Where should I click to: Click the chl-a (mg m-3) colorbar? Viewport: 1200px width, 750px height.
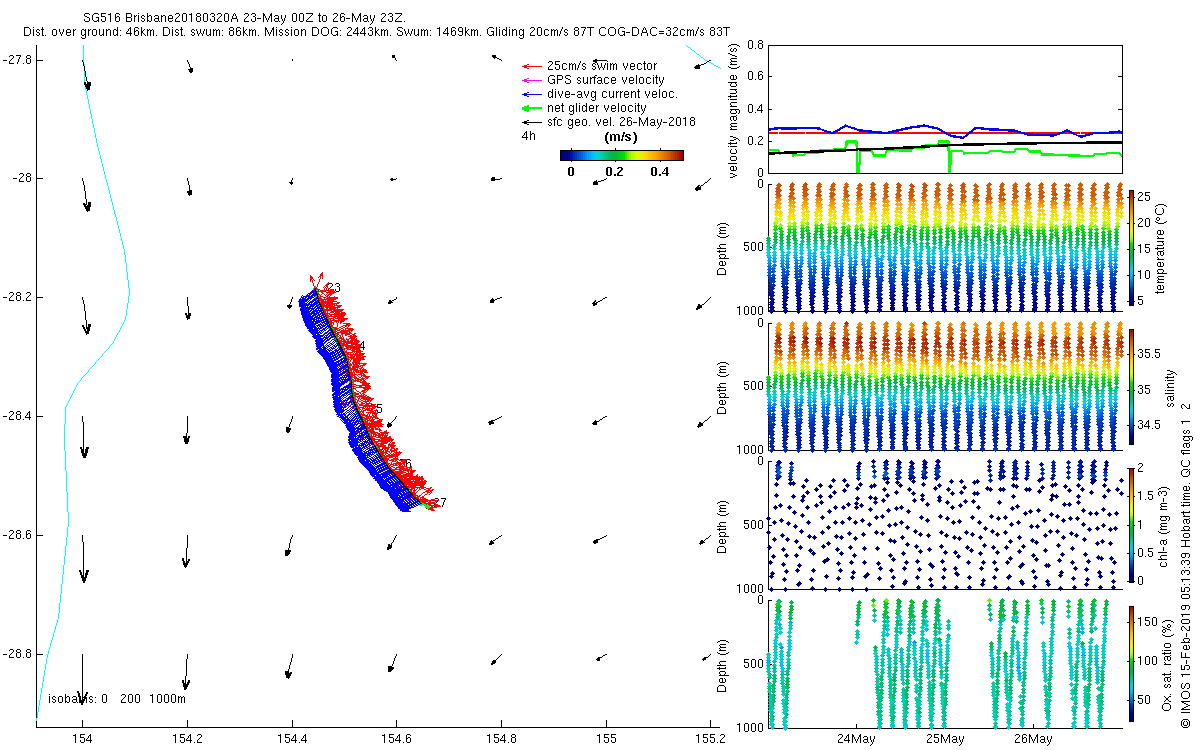click(1131, 523)
